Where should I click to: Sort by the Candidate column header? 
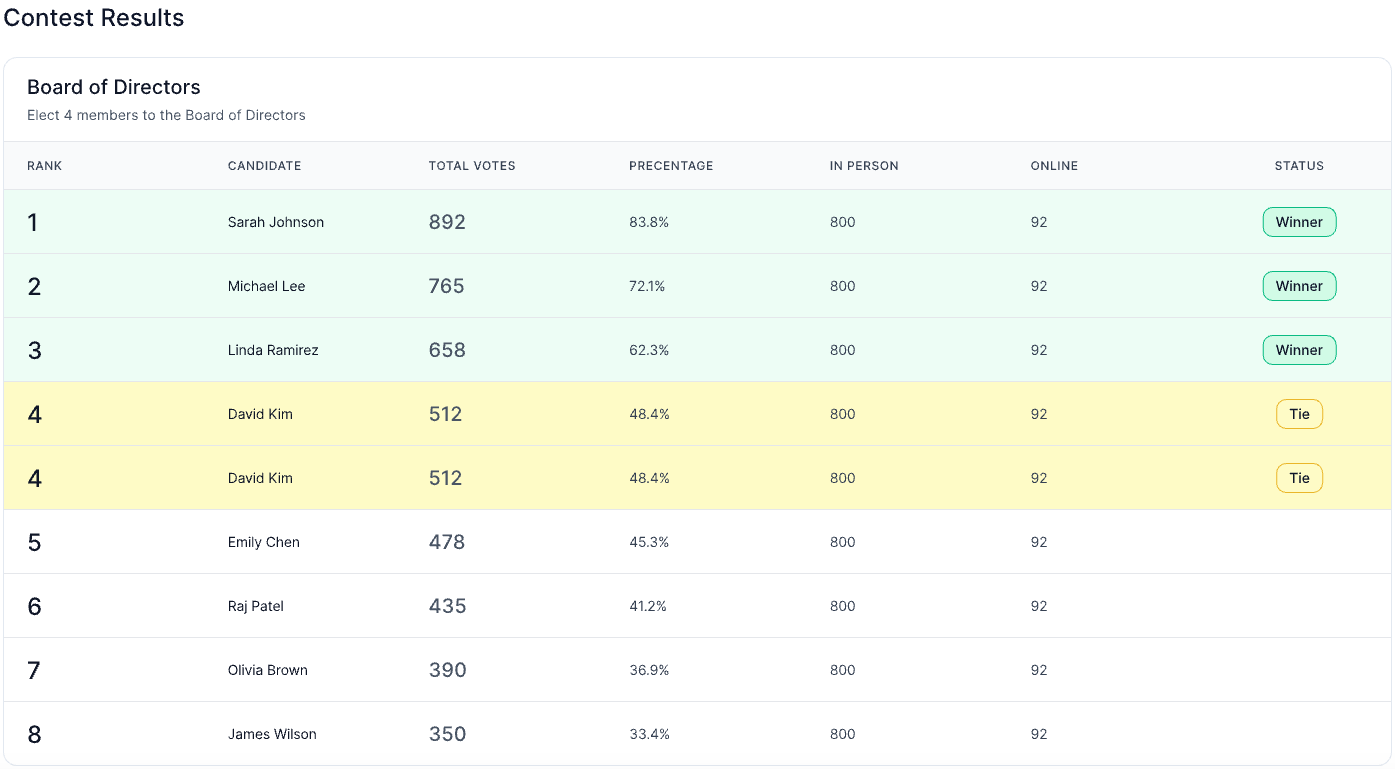[x=264, y=166]
